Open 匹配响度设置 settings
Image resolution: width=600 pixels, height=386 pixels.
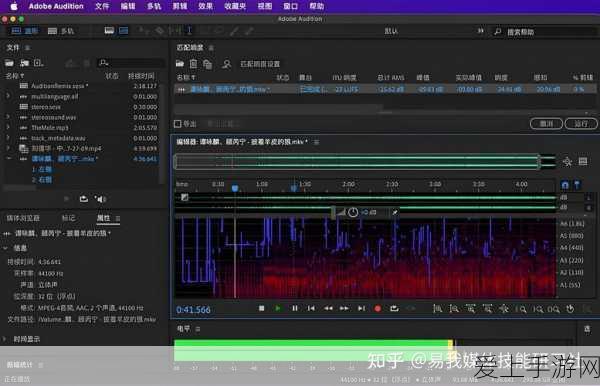tap(260, 64)
